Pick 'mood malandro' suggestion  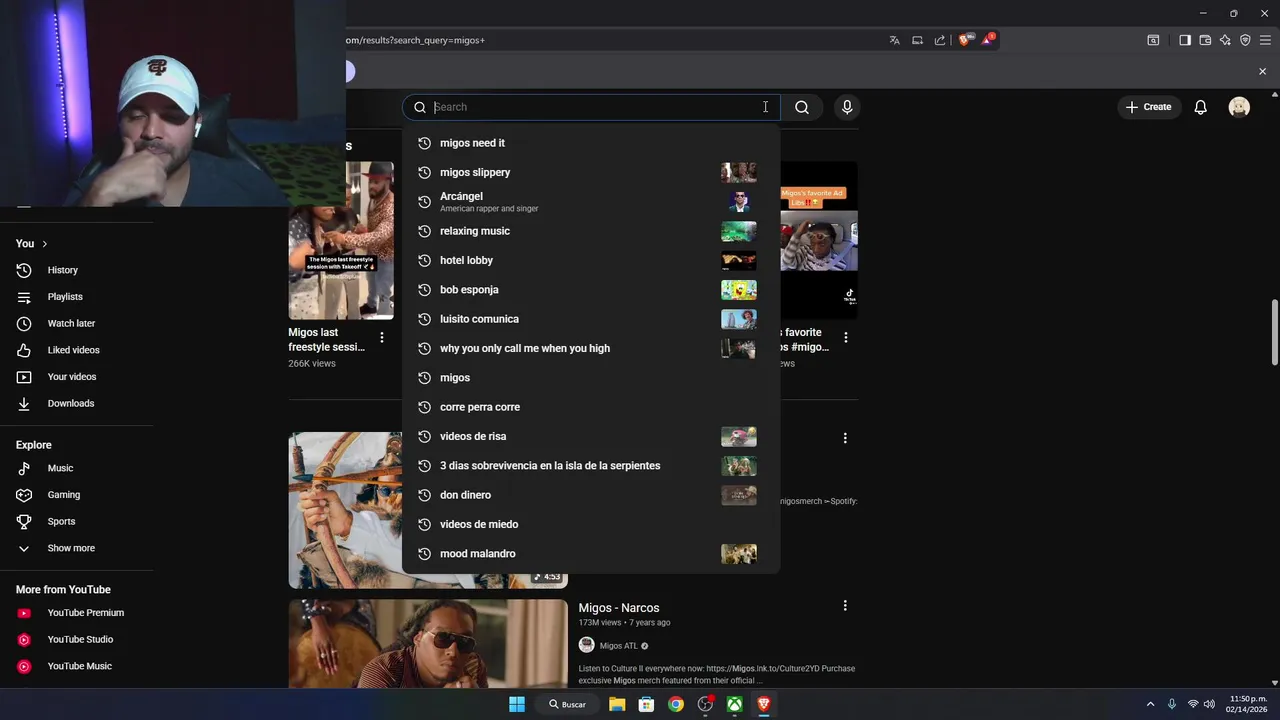[x=591, y=554]
